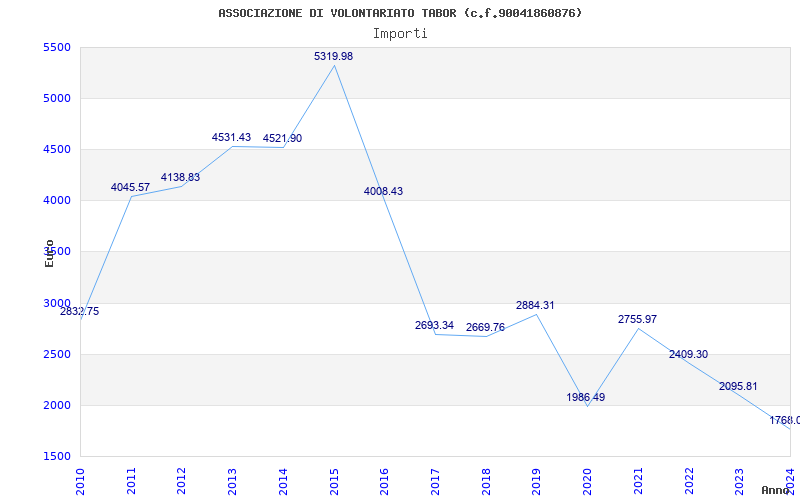Select the x-axis year label 2011
Viewport: 800px width, 500px height.
click(131, 481)
